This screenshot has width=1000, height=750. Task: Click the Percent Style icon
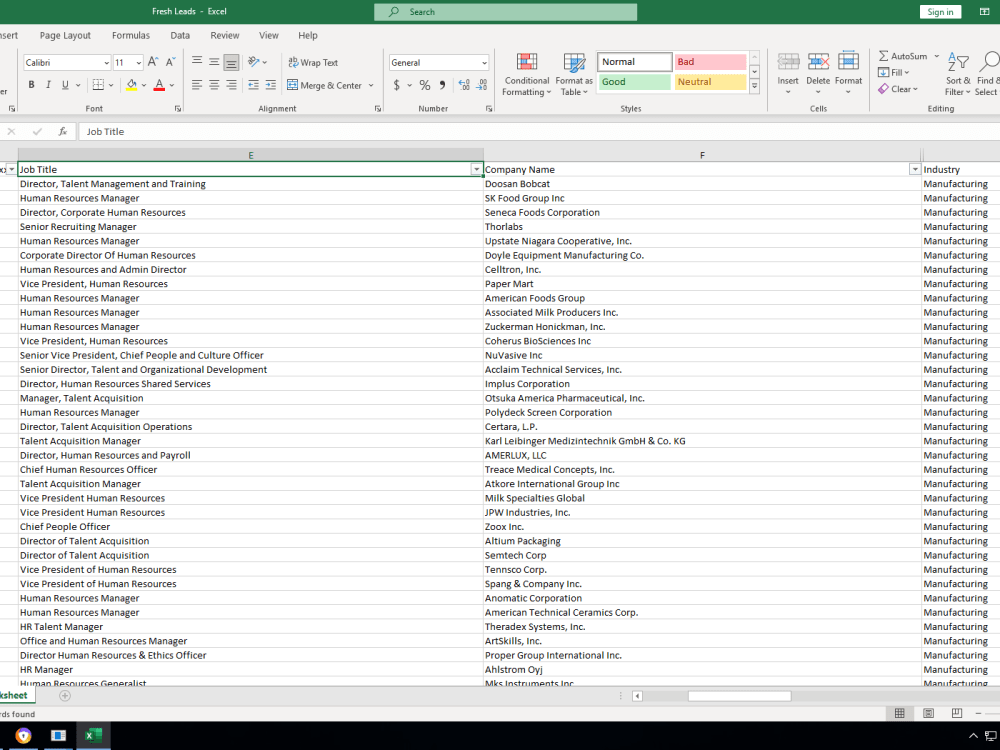coord(425,85)
